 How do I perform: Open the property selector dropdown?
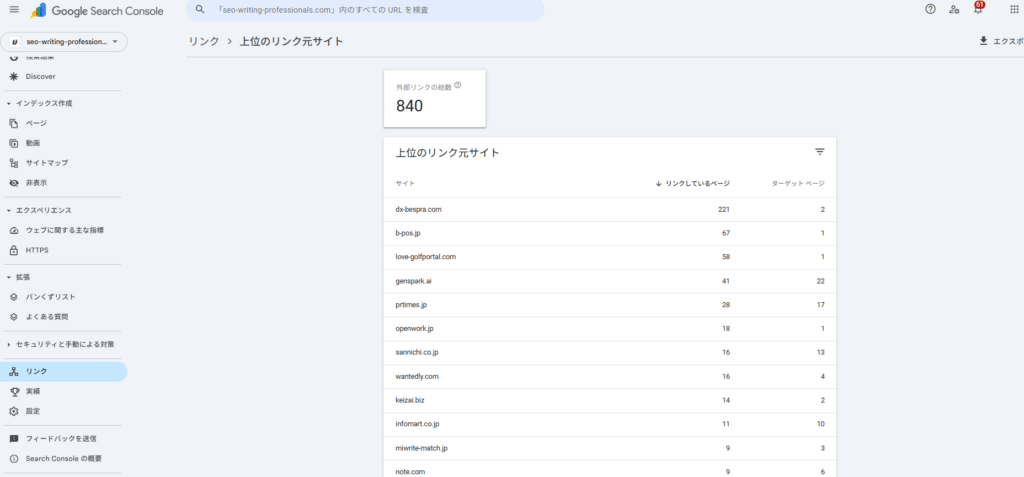[x=64, y=42]
